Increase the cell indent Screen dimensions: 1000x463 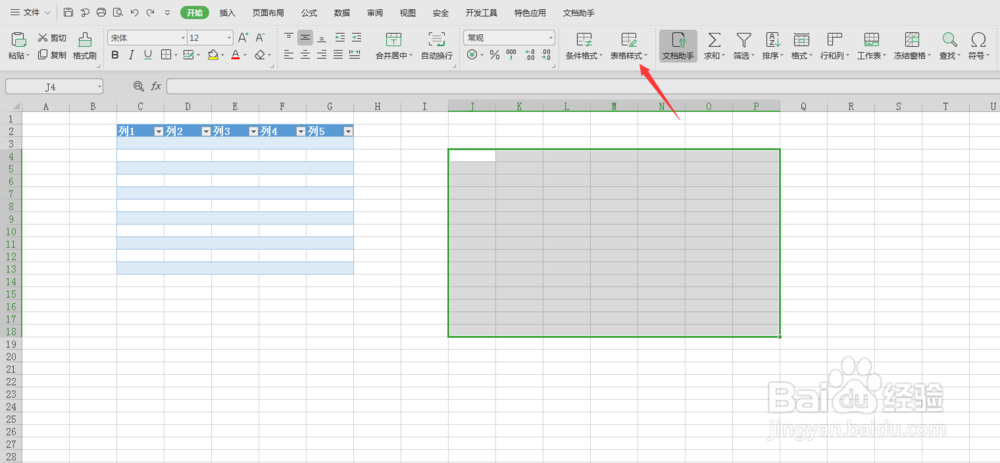pyautogui.click(x=356, y=38)
